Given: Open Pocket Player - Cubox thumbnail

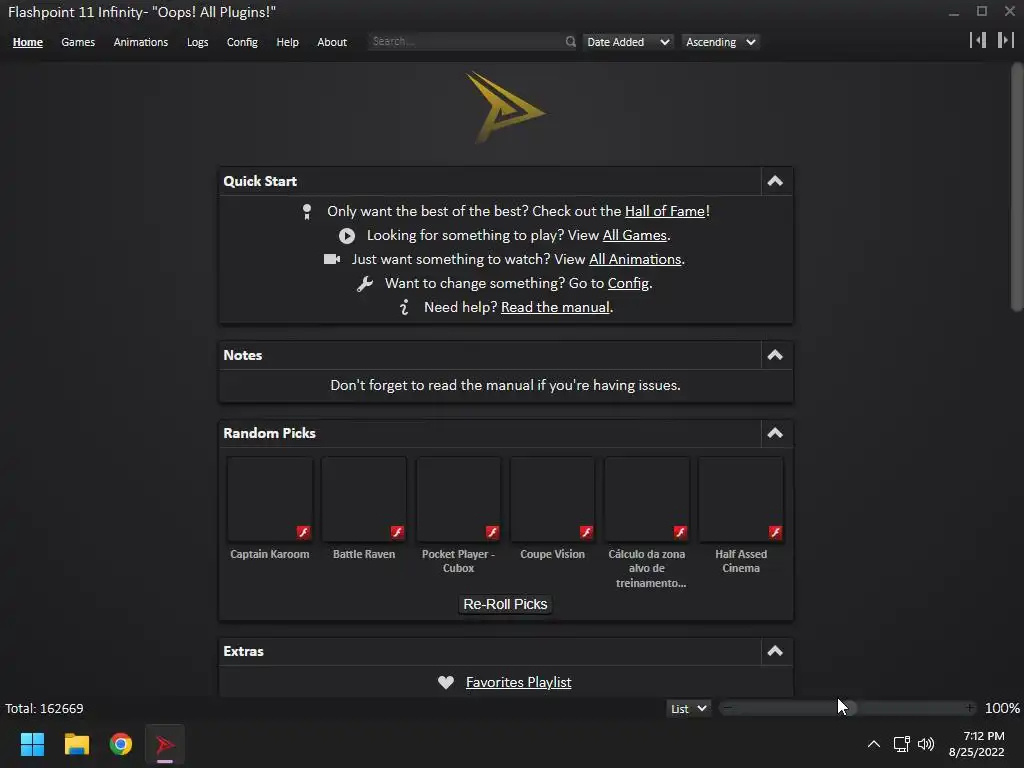Looking at the screenshot, I should [x=458, y=500].
